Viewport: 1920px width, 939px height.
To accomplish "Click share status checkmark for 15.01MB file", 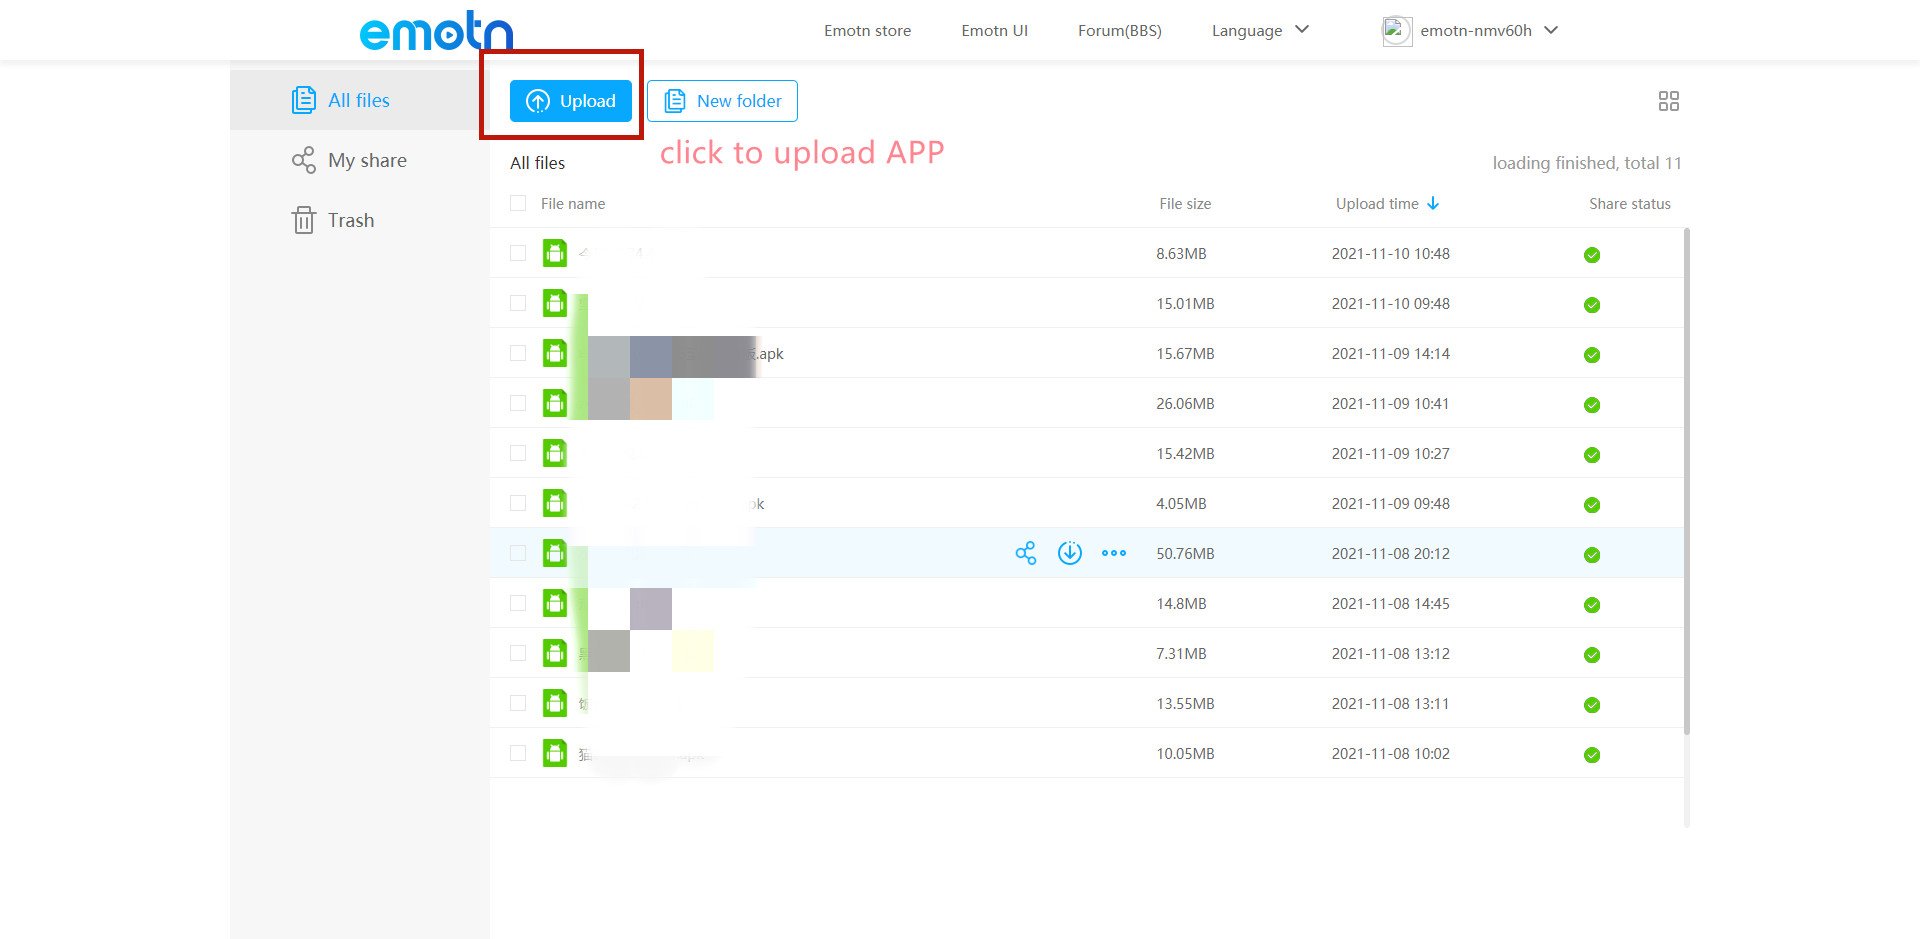I will point(1592,305).
